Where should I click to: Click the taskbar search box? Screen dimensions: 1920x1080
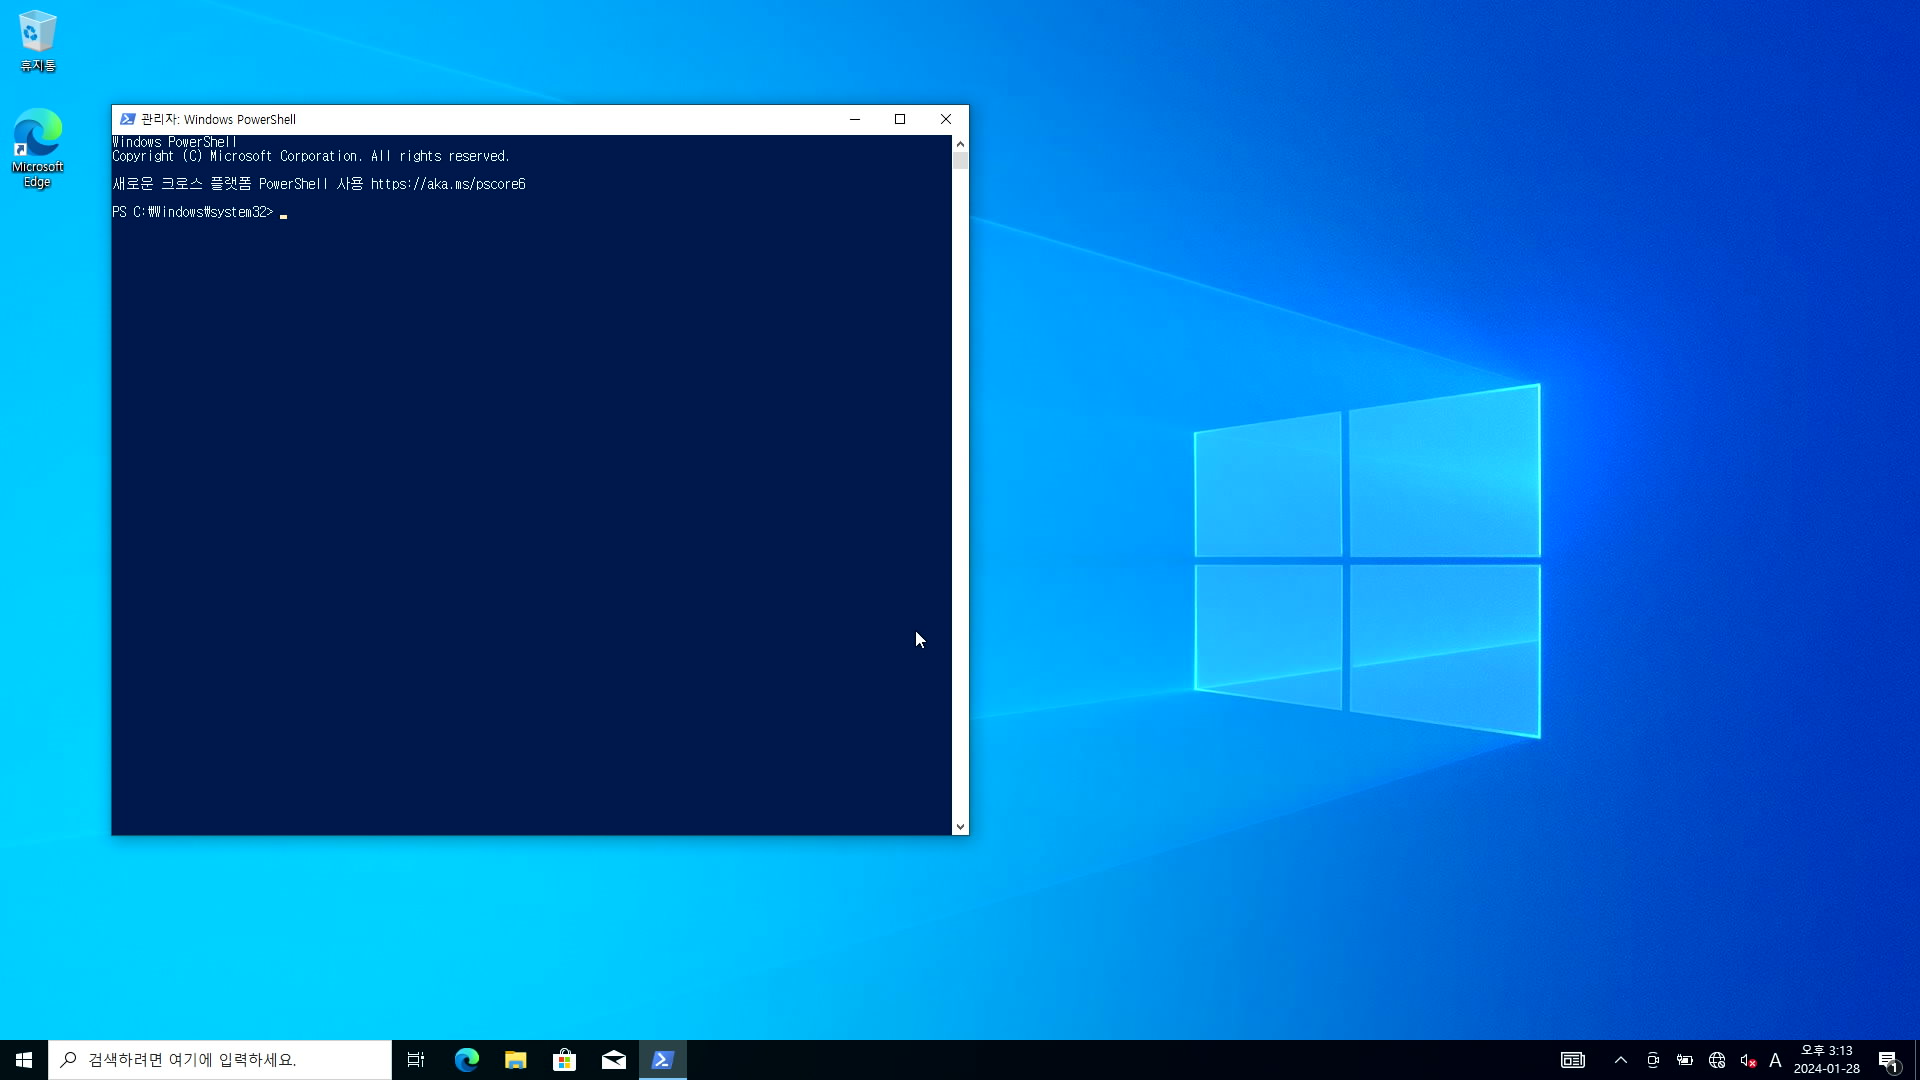[220, 1060]
